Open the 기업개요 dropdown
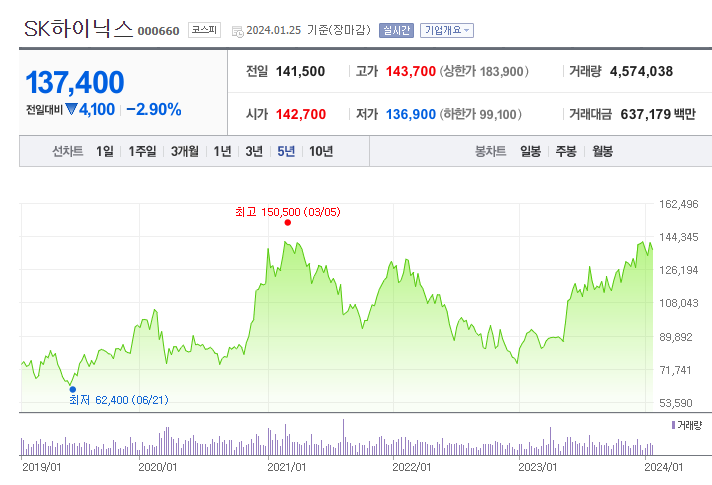 pyautogui.click(x=447, y=30)
